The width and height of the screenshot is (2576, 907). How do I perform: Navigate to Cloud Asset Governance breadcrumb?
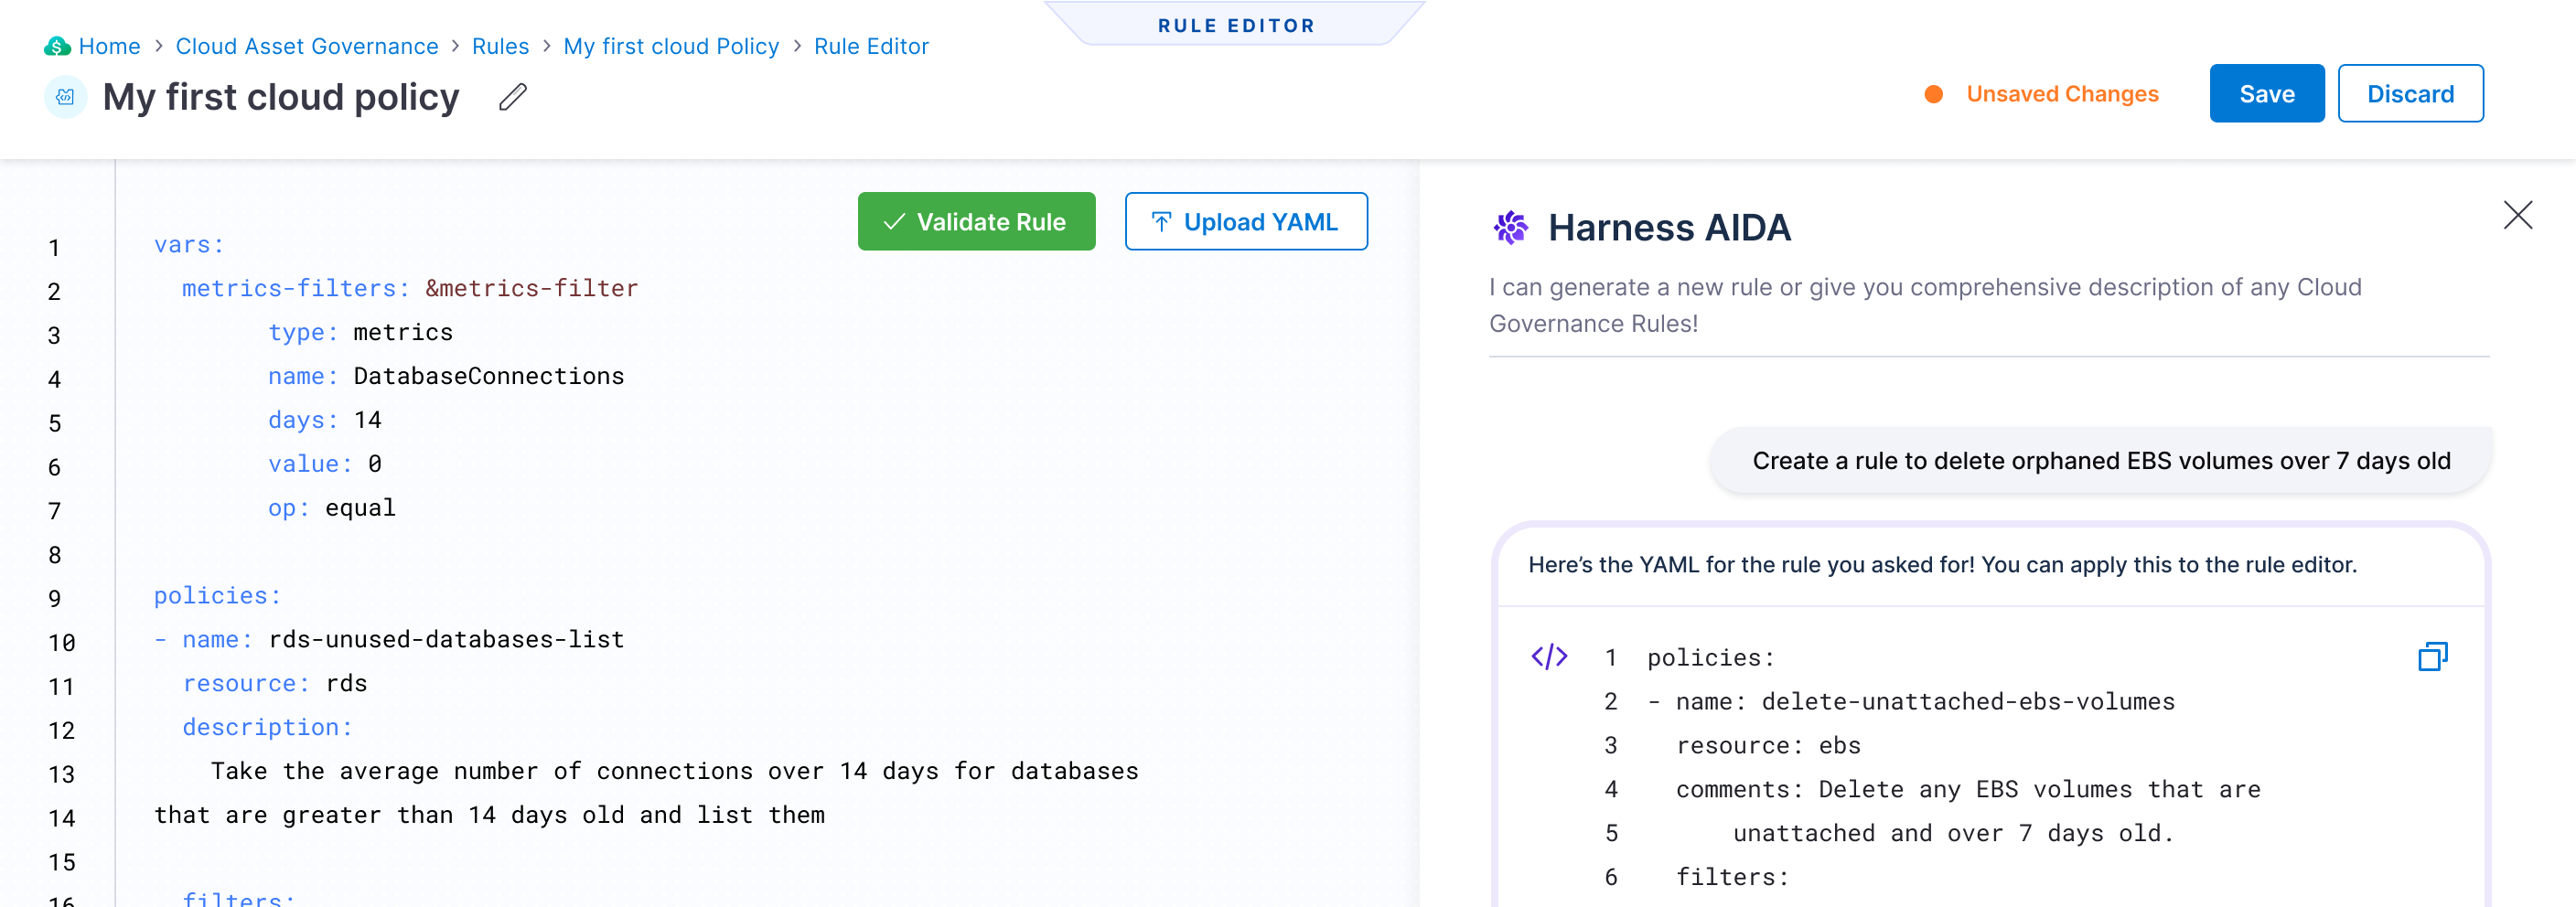[x=306, y=46]
